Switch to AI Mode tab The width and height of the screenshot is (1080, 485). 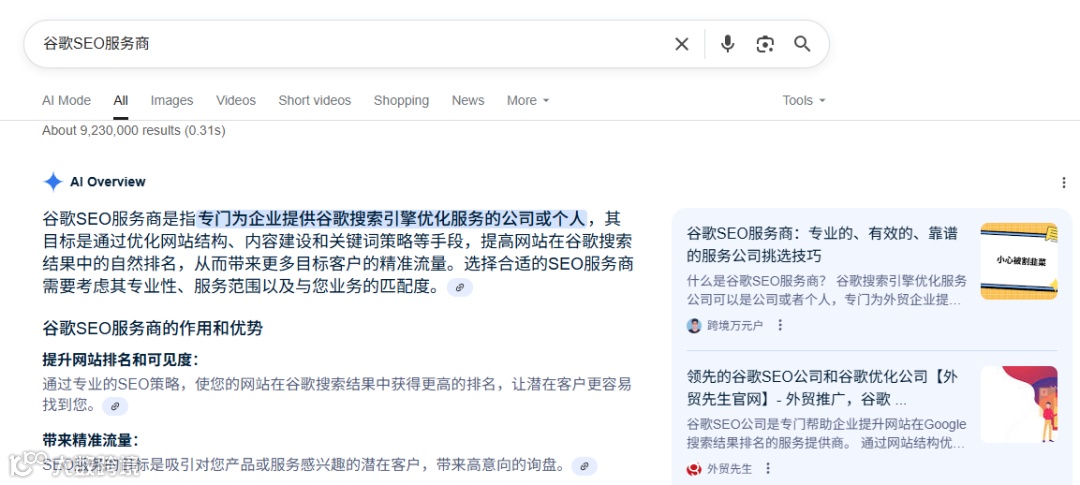(66, 101)
